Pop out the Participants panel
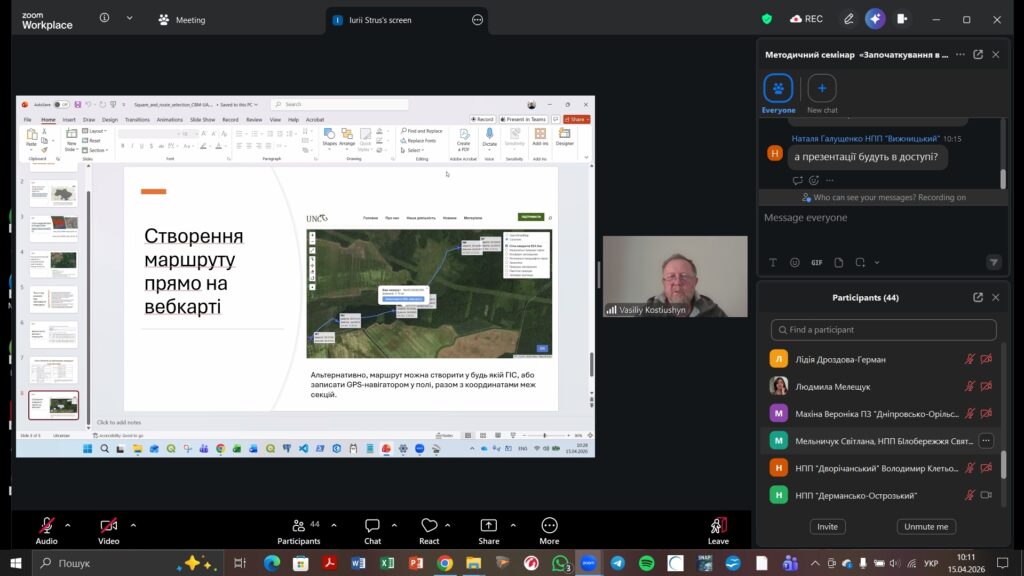 click(x=978, y=297)
